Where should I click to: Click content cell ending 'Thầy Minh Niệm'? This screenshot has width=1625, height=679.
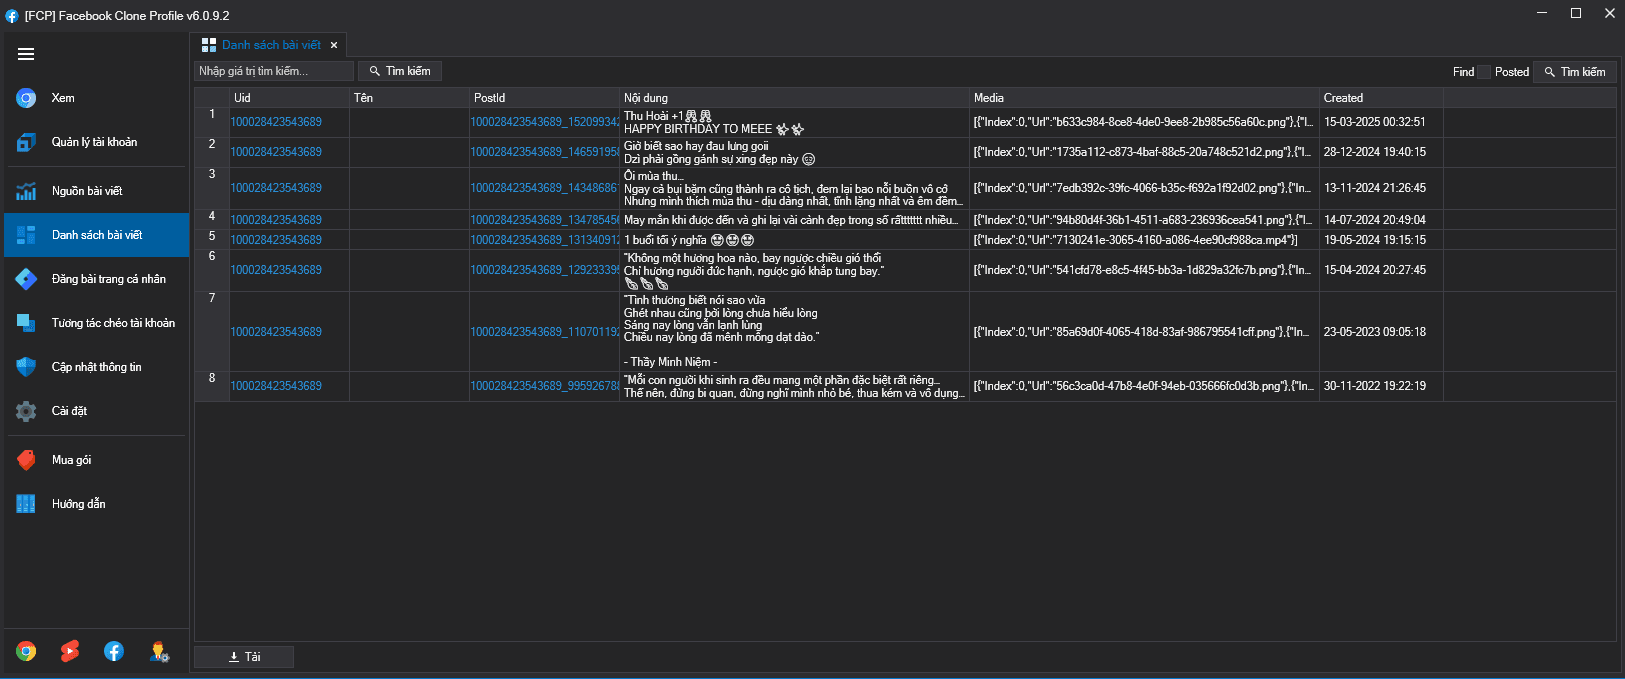pyautogui.click(x=795, y=332)
